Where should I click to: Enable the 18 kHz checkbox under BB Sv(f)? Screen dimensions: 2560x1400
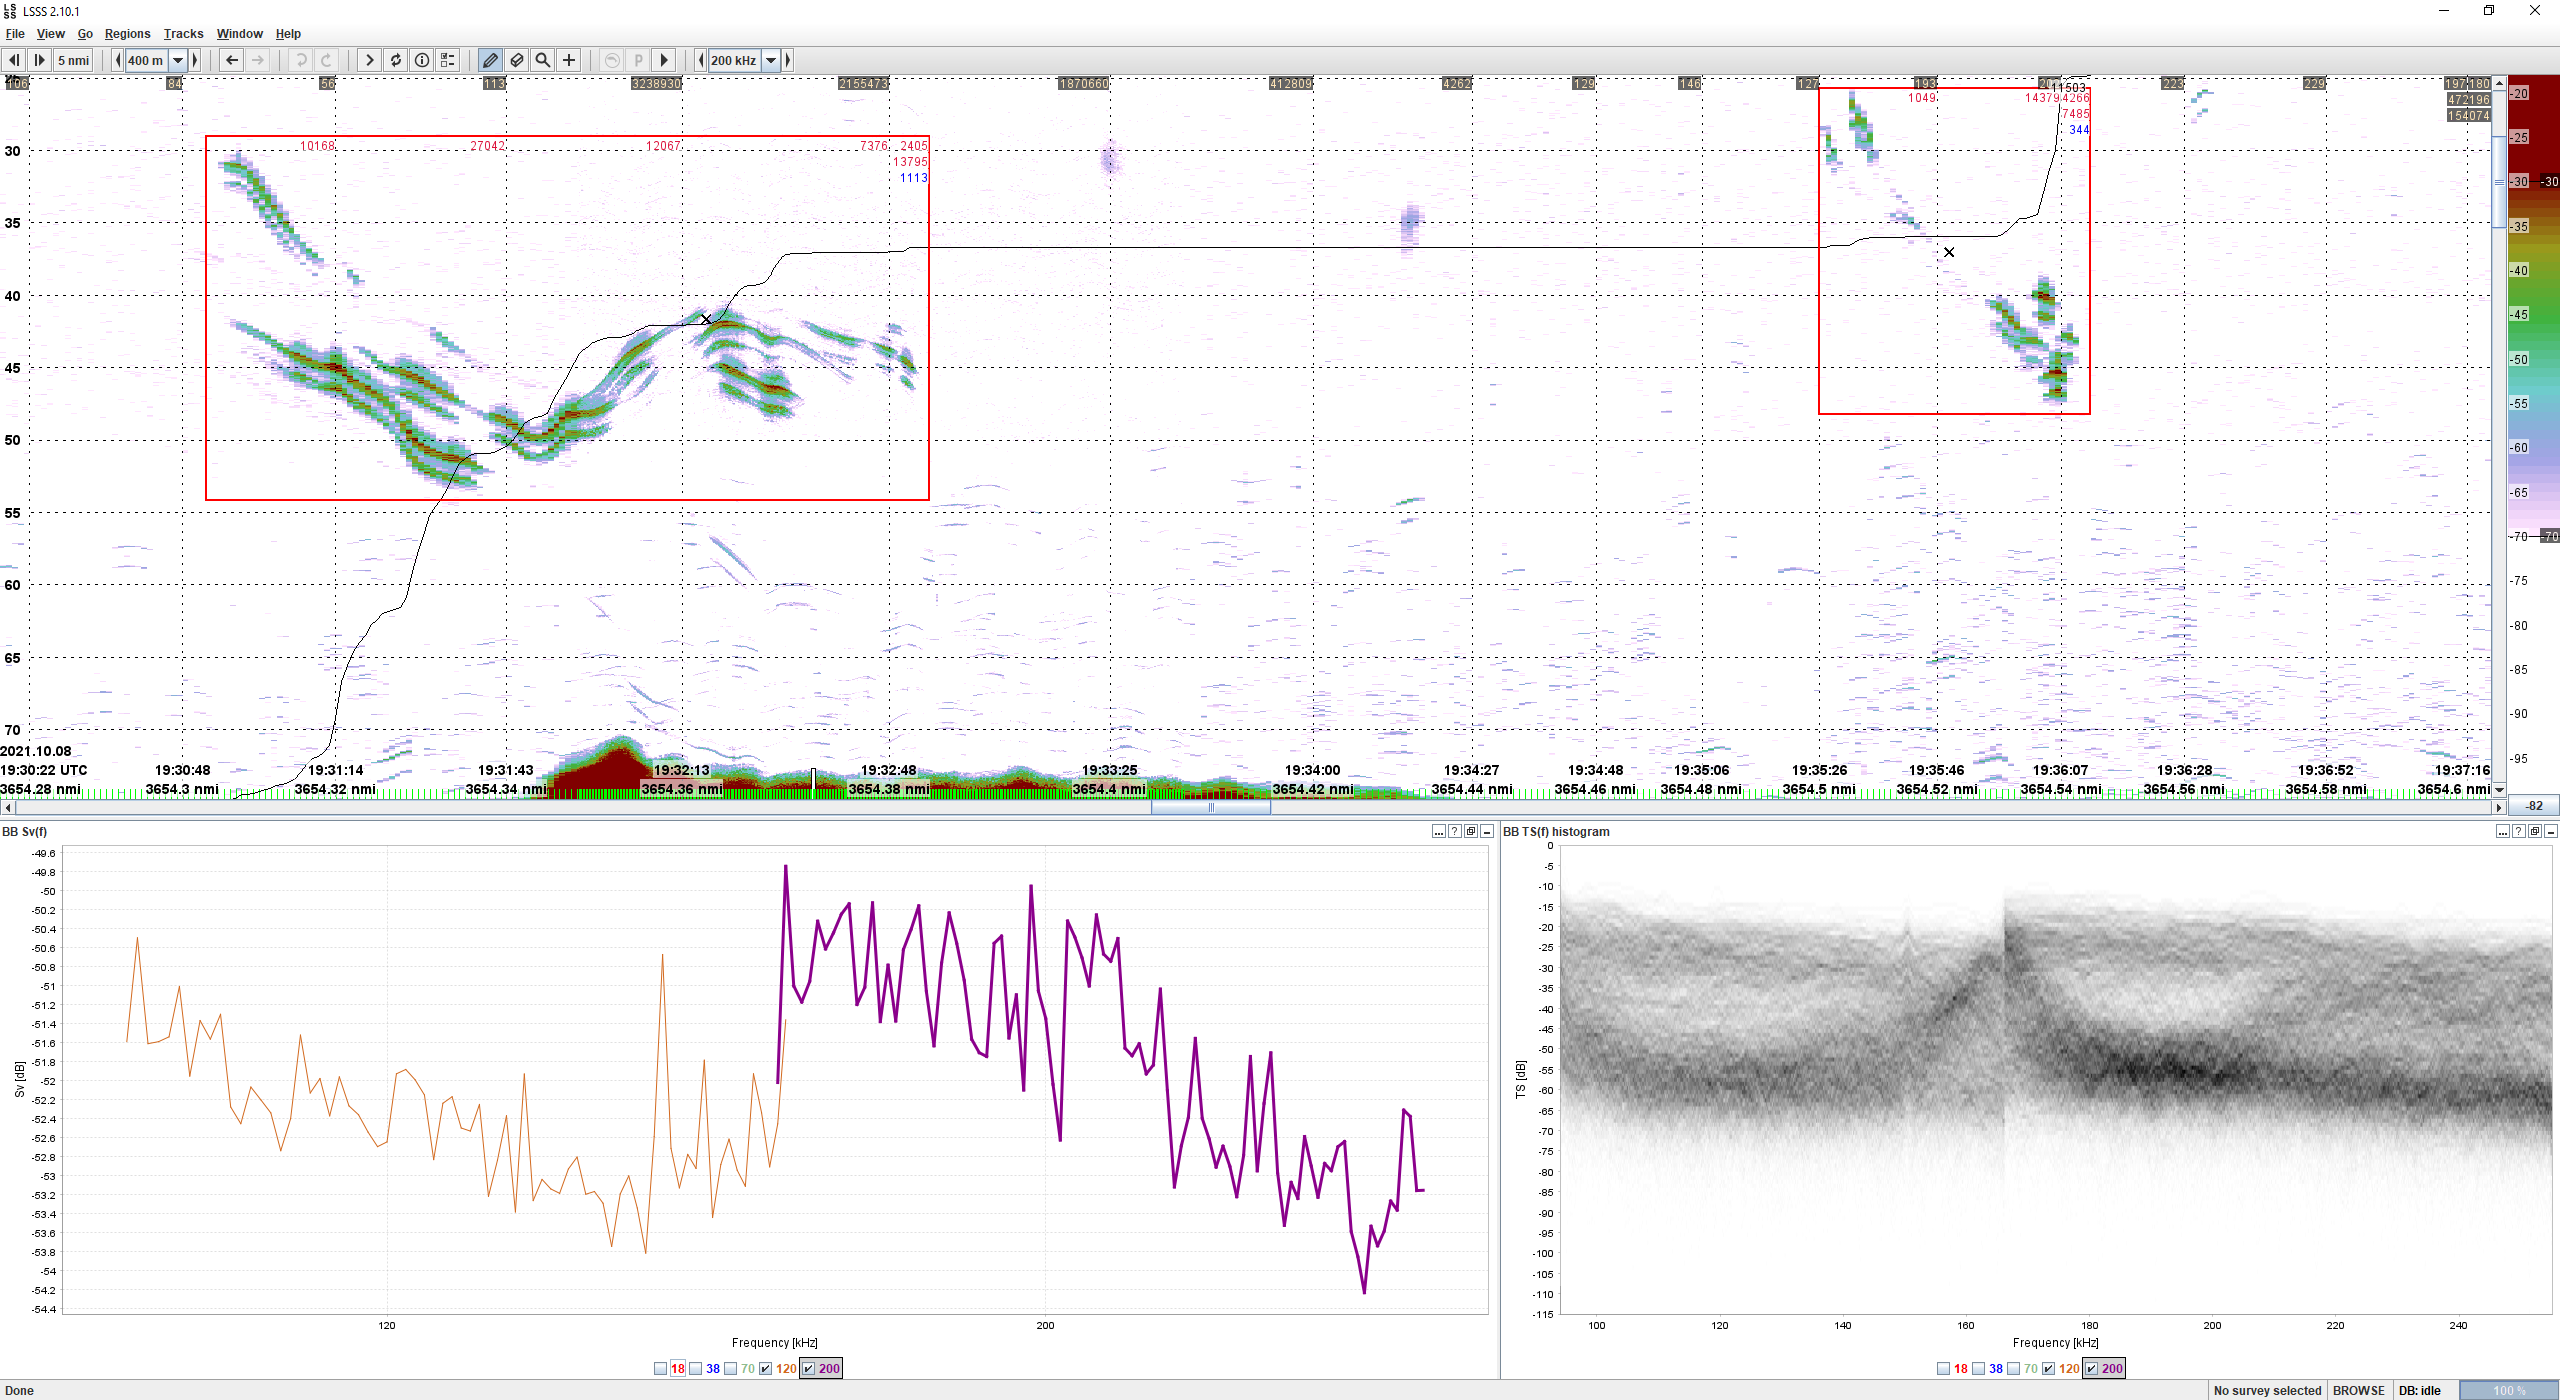click(661, 1367)
